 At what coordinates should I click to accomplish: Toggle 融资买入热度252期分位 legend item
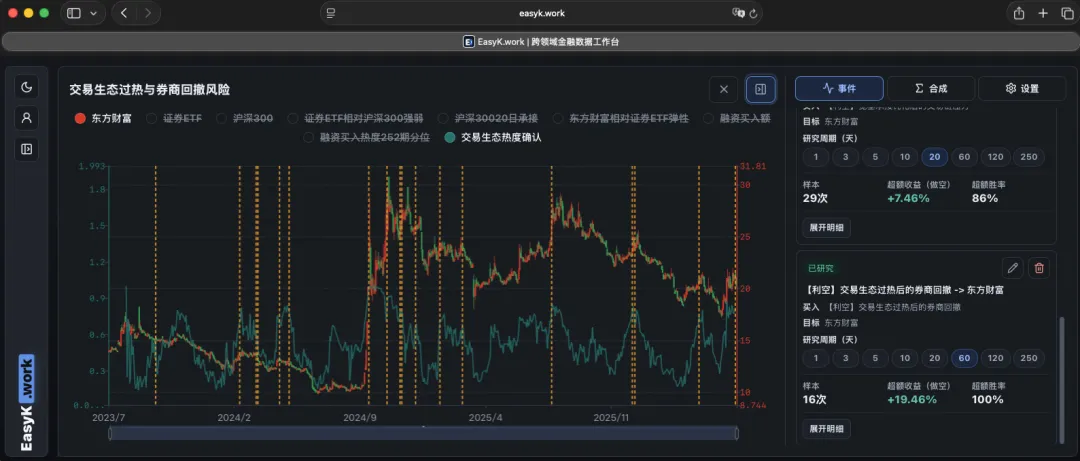point(367,137)
